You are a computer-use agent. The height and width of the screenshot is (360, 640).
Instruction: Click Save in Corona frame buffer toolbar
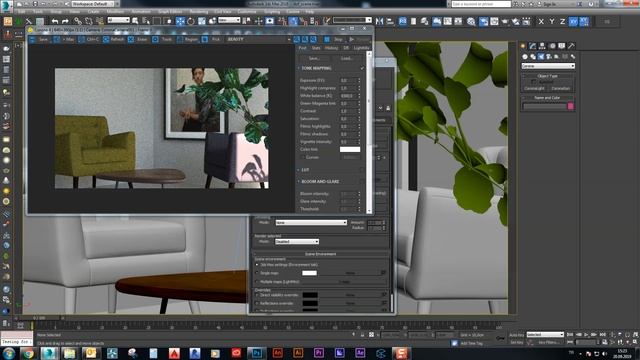39,39
